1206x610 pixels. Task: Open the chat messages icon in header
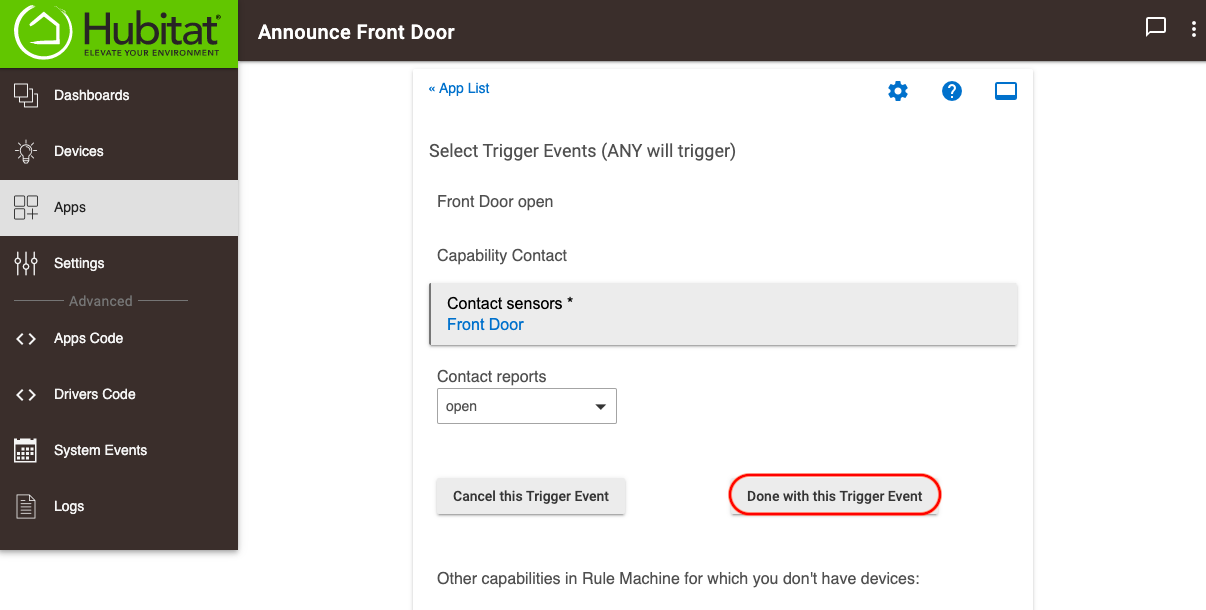(1156, 27)
